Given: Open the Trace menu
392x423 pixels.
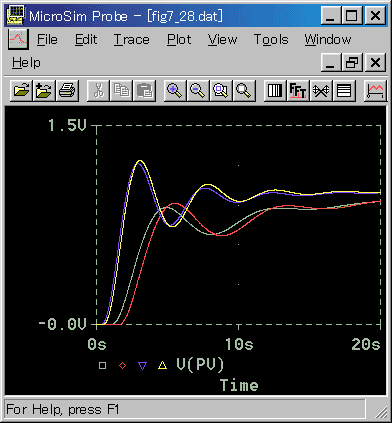Looking at the screenshot, I should pos(132,40).
